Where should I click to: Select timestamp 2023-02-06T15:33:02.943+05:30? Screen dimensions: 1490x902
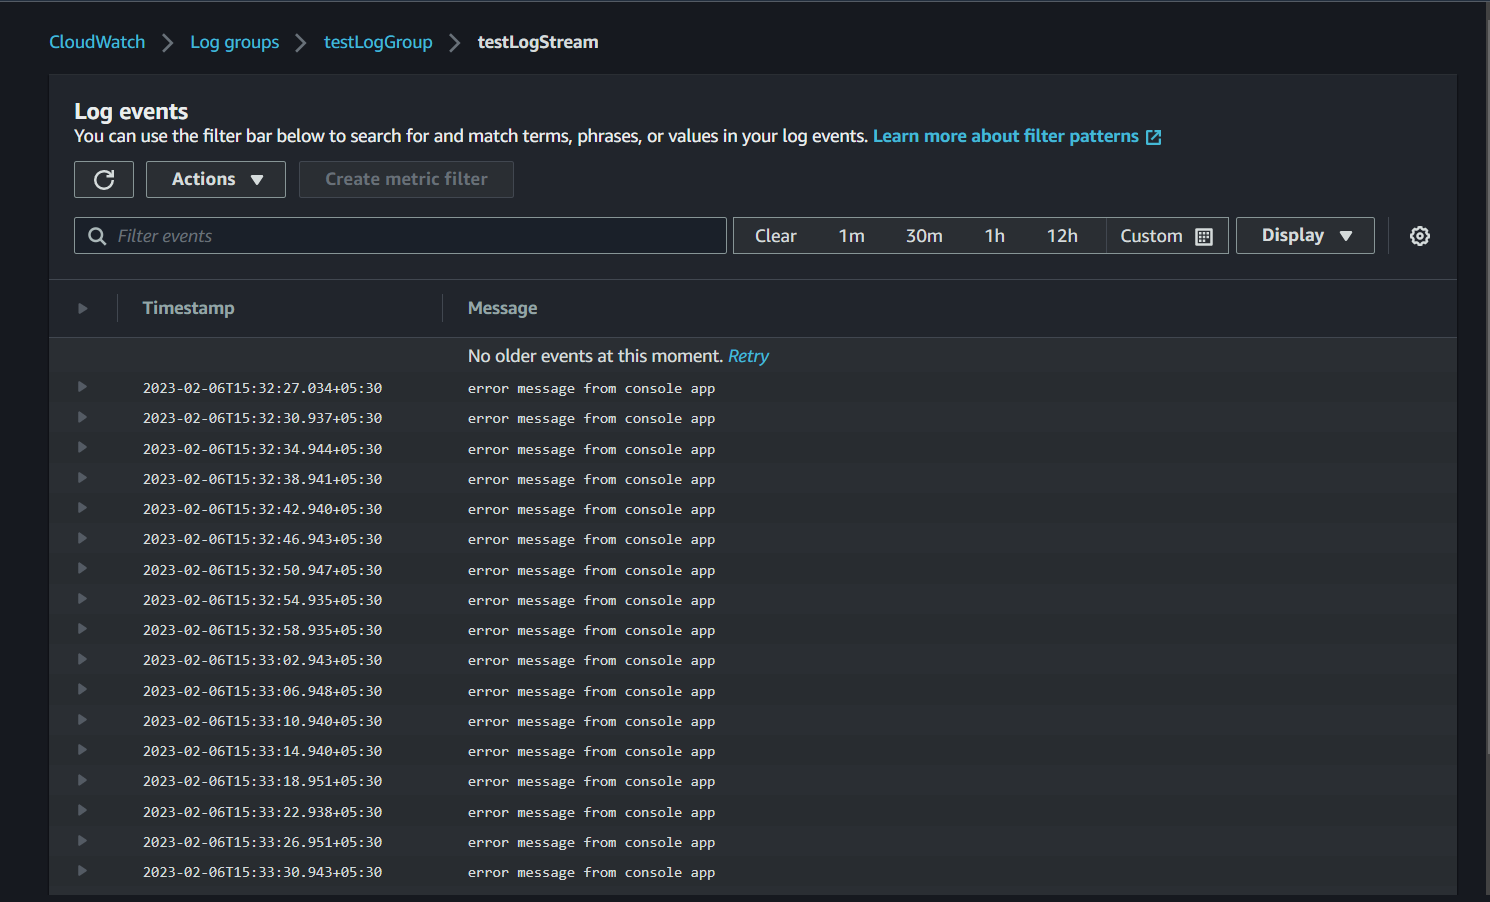point(262,660)
